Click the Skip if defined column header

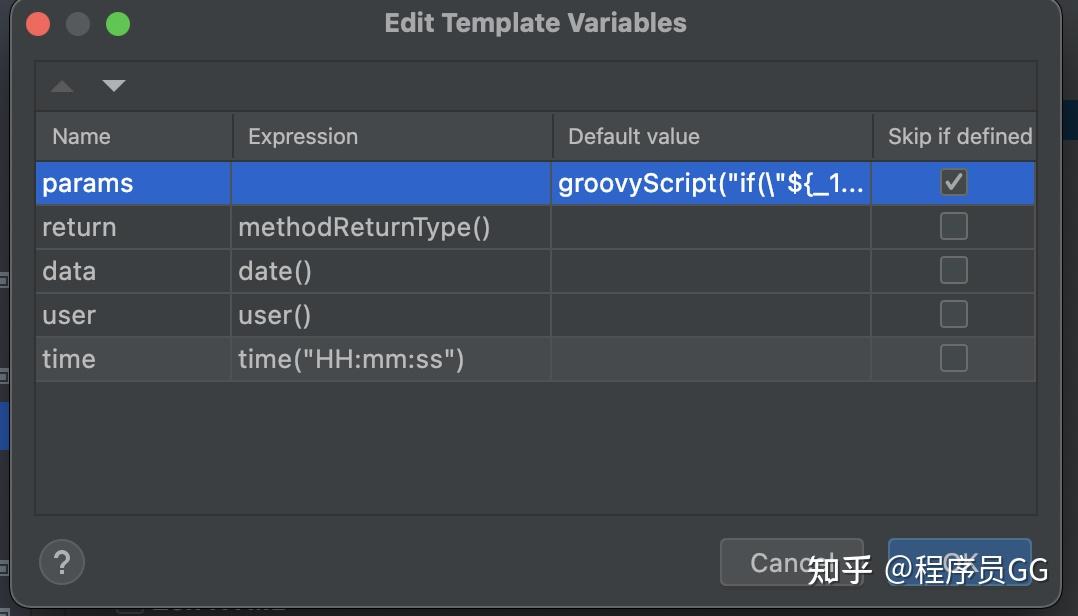(956, 136)
